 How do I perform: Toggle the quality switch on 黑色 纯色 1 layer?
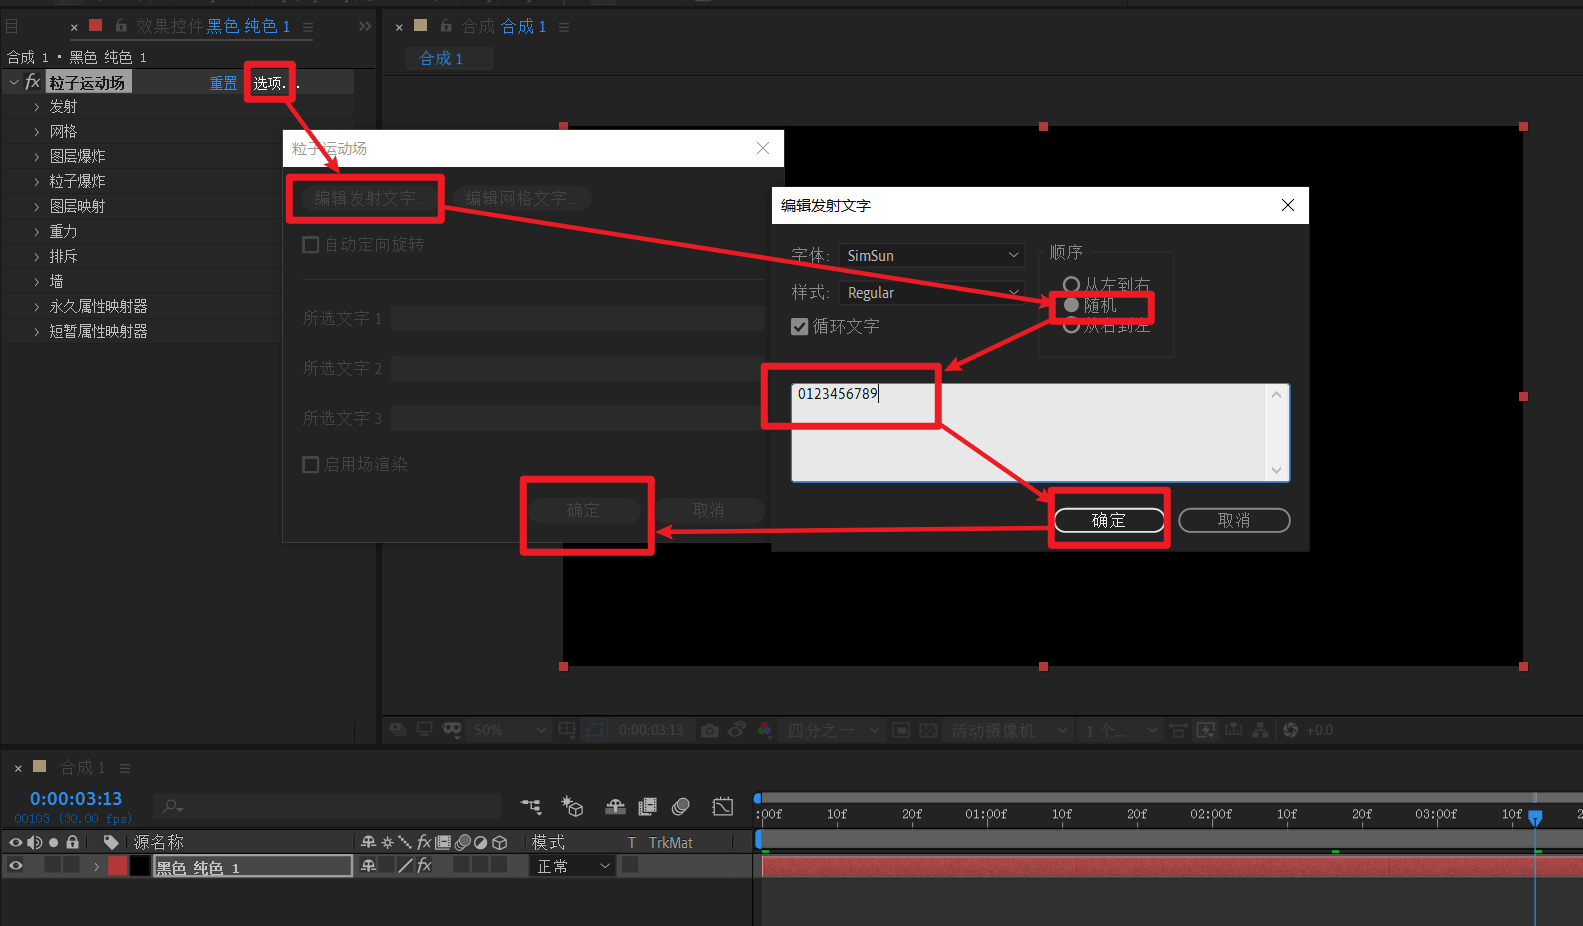click(x=405, y=866)
